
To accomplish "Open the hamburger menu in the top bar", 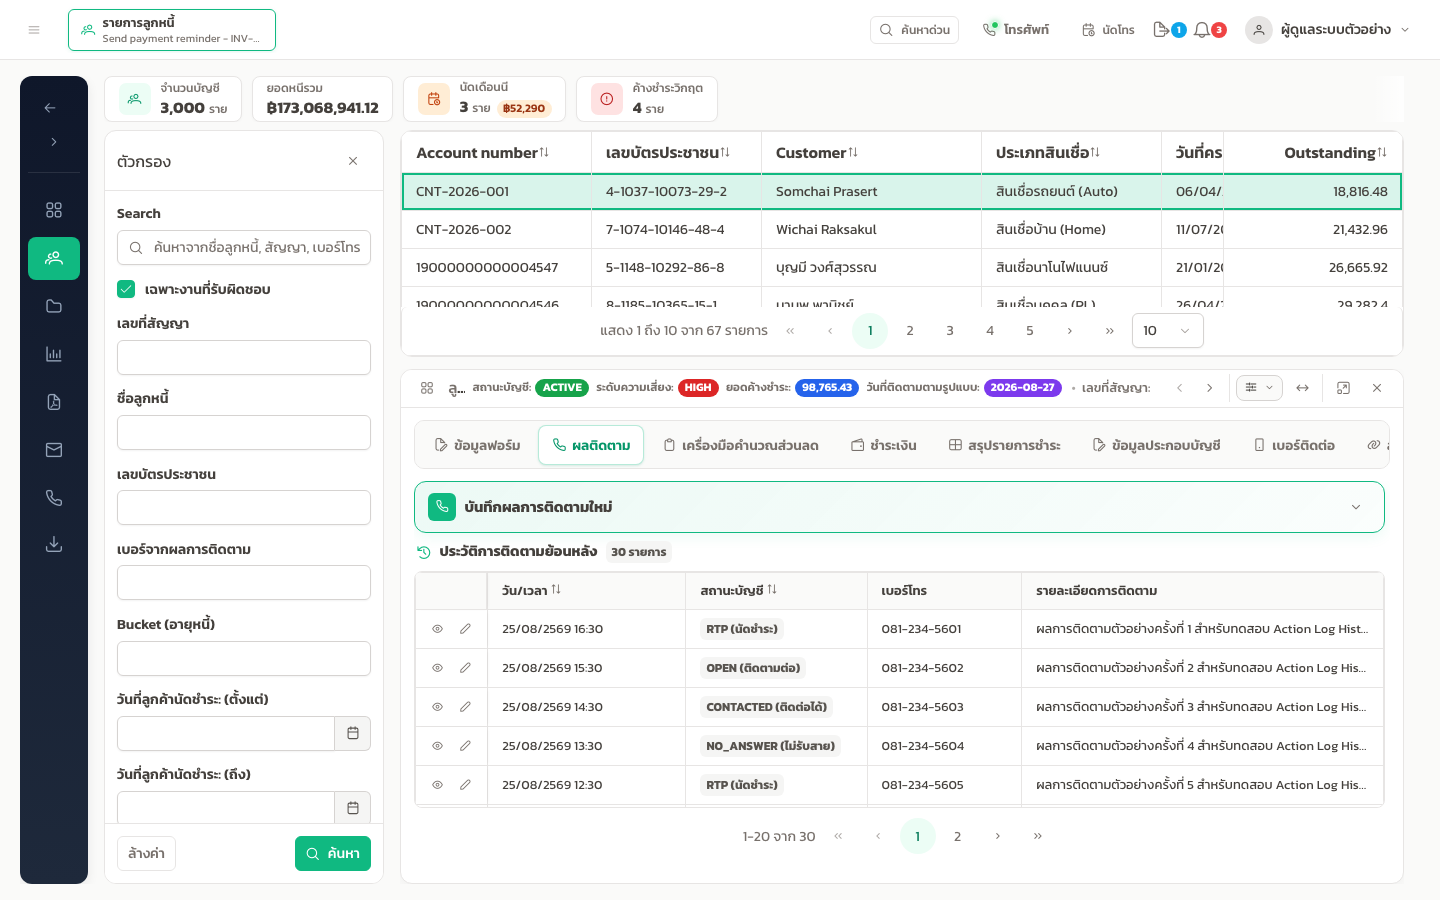I will (x=34, y=30).
